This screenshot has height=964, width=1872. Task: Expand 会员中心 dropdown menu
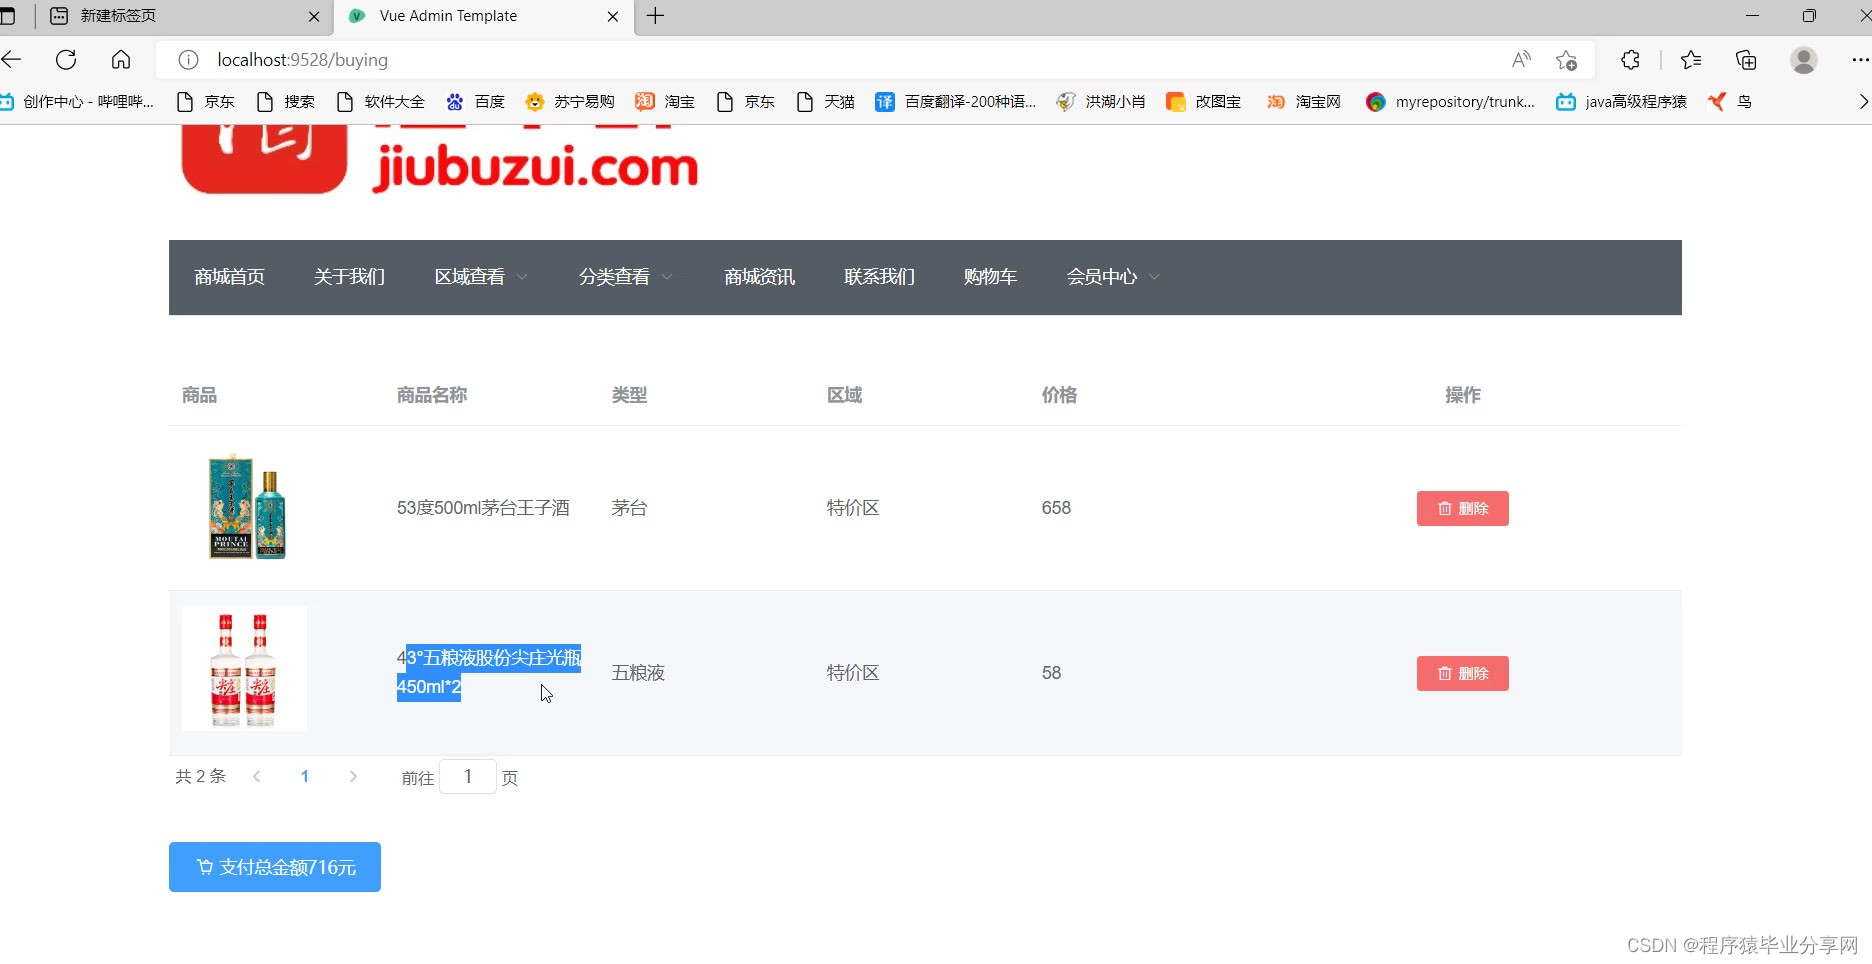click(1113, 277)
